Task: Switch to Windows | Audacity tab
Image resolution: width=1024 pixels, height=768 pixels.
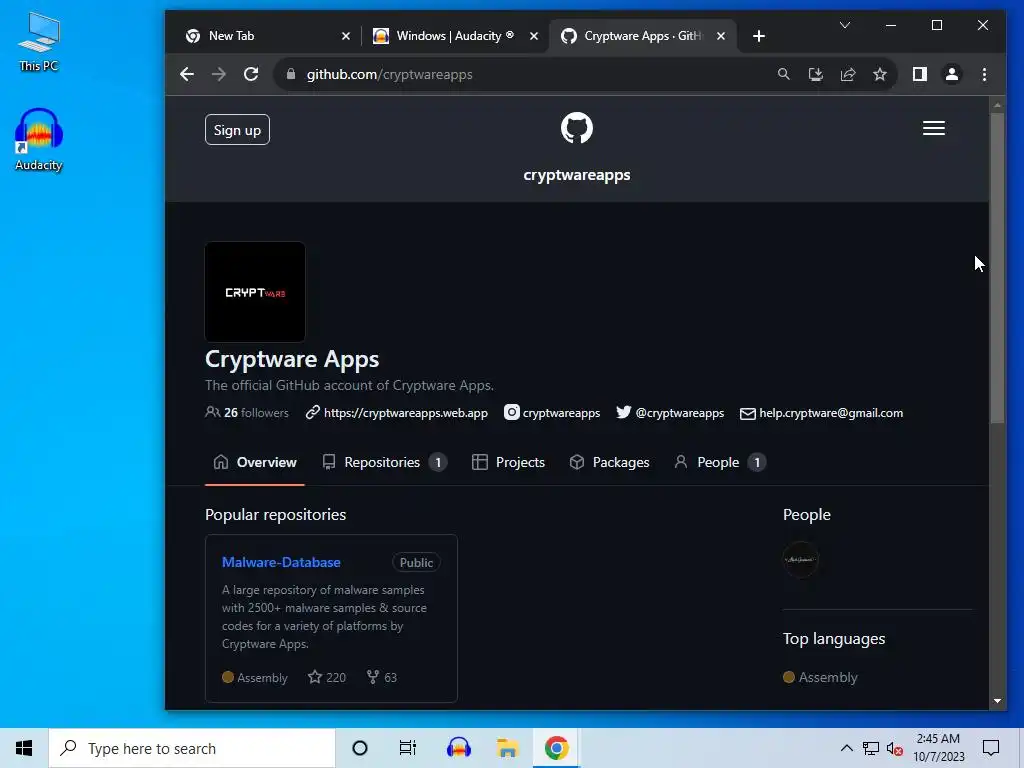Action: pos(449,36)
